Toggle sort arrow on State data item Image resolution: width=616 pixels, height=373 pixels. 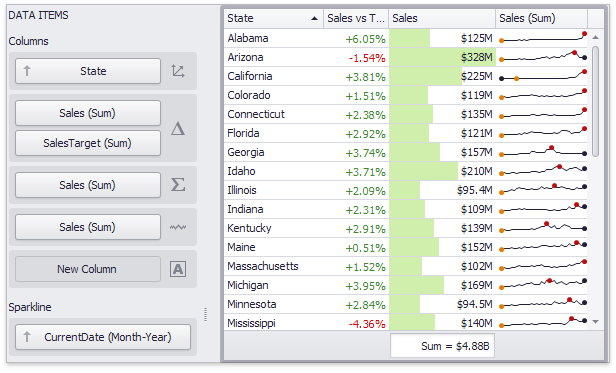(27, 71)
